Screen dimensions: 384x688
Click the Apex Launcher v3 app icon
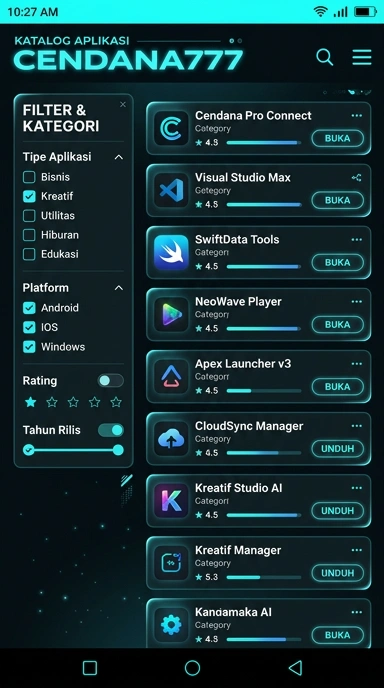(x=171, y=376)
